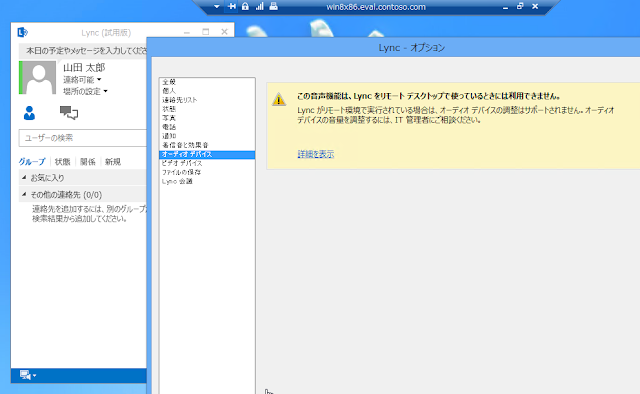Minimize the remote desktop connection bar

pos(505,7)
